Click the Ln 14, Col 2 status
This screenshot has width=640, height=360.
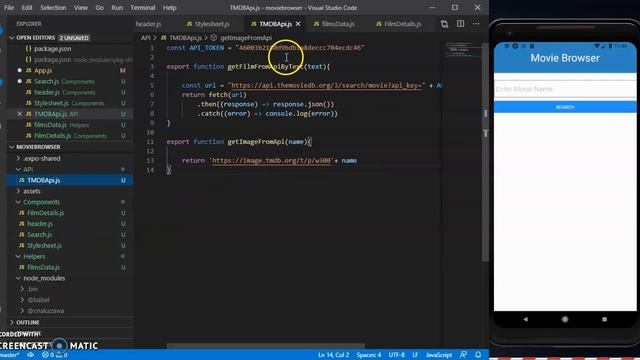pos(333,355)
